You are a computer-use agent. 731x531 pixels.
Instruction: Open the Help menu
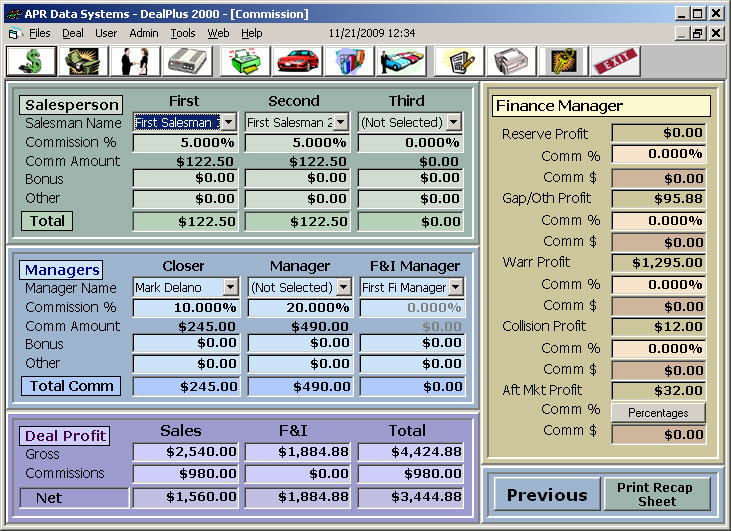(252, 33)
